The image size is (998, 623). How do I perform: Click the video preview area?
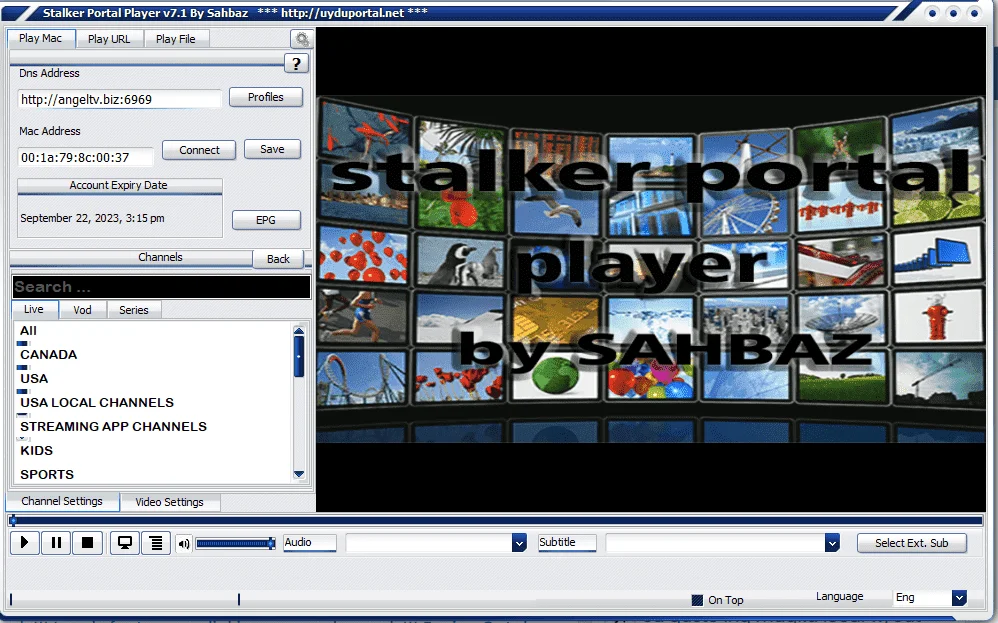pyautogui.click(x=650, y=269)
